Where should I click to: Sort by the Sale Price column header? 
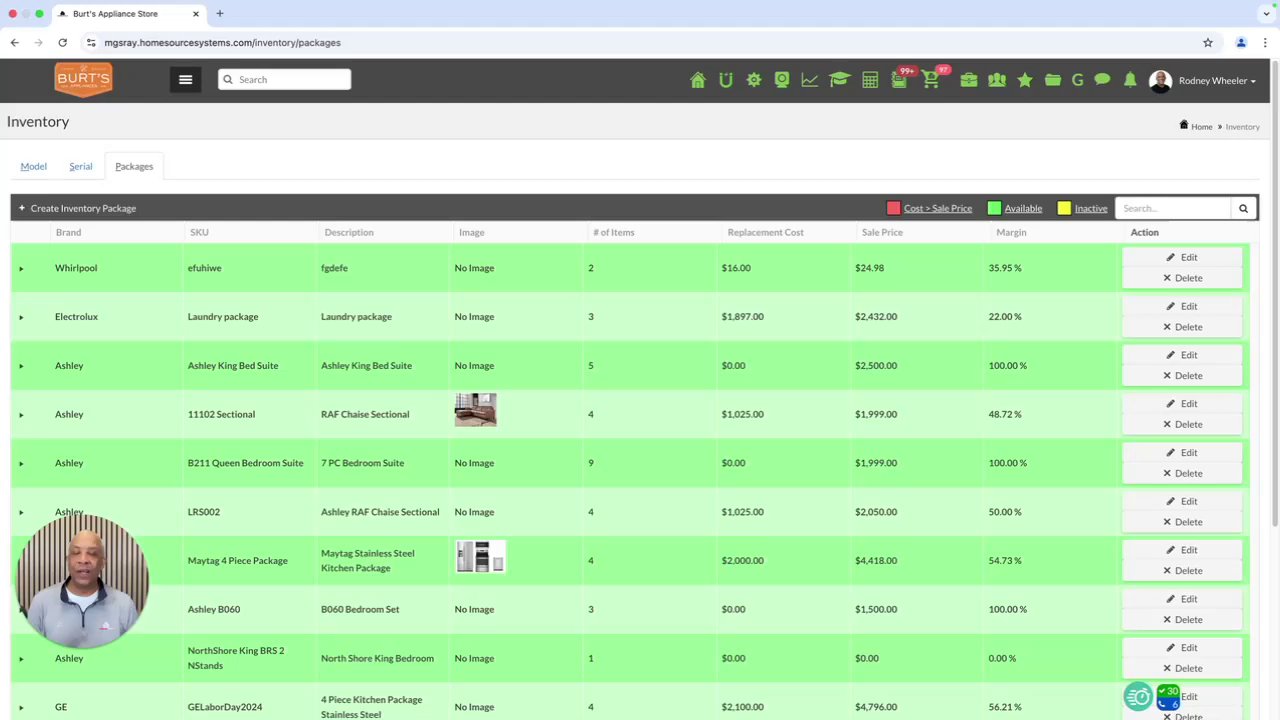[x=882, y=232]
